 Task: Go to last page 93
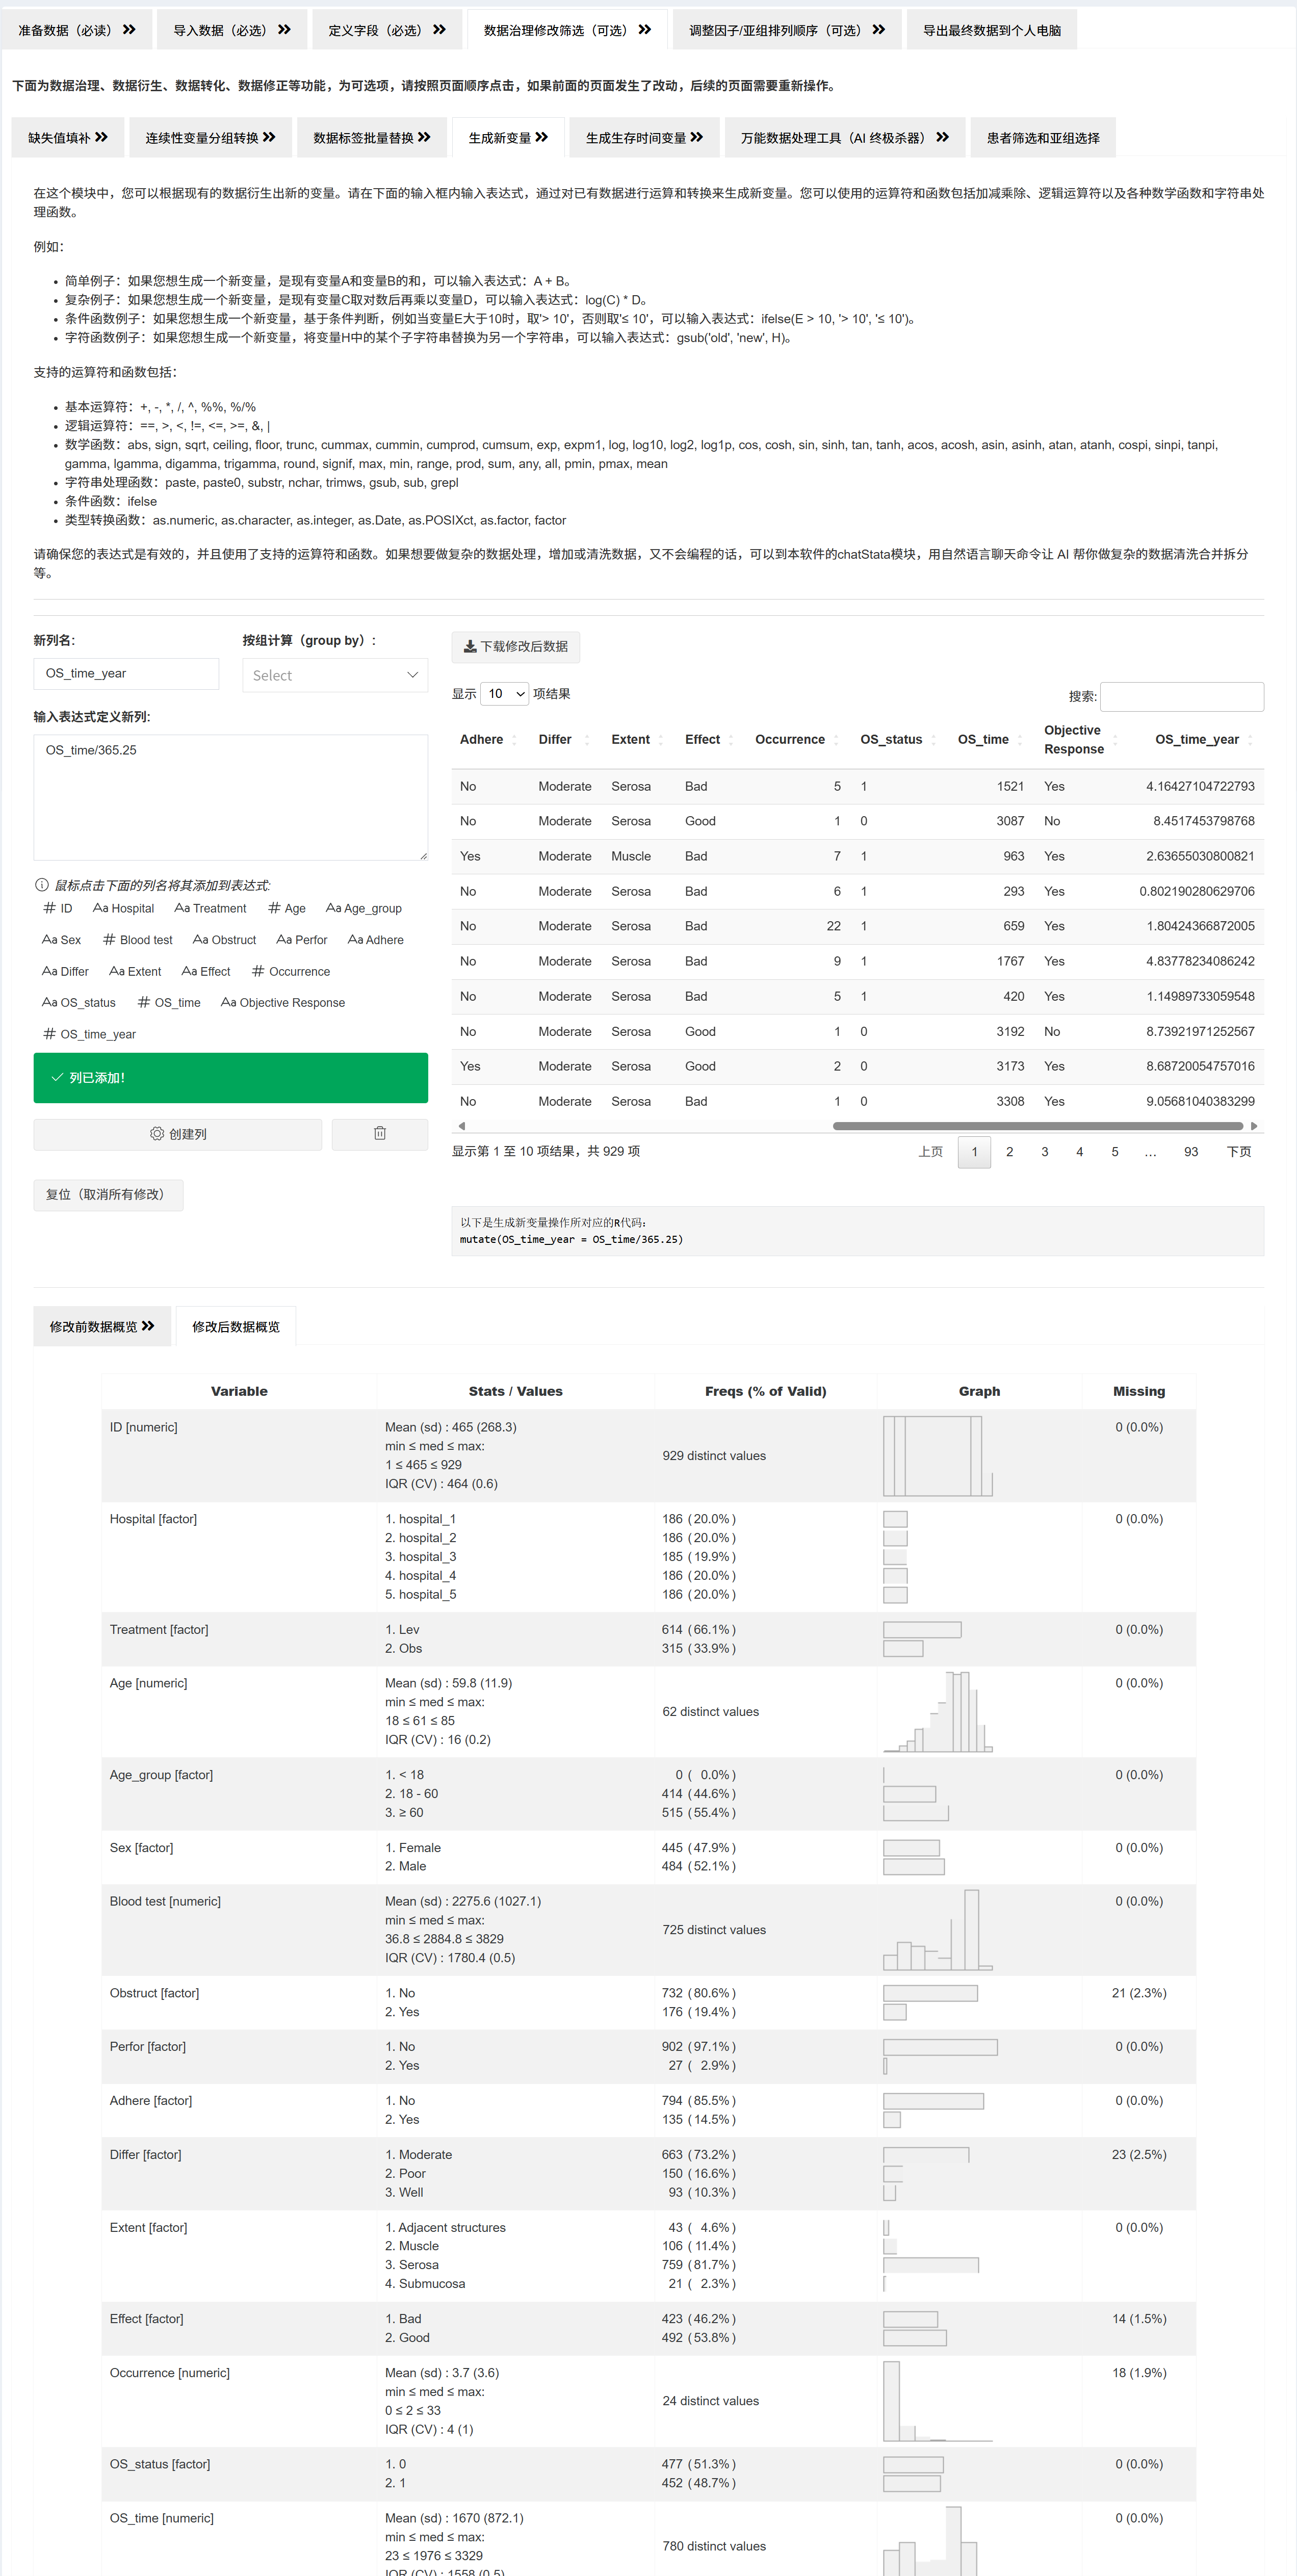point(1191,1152)
